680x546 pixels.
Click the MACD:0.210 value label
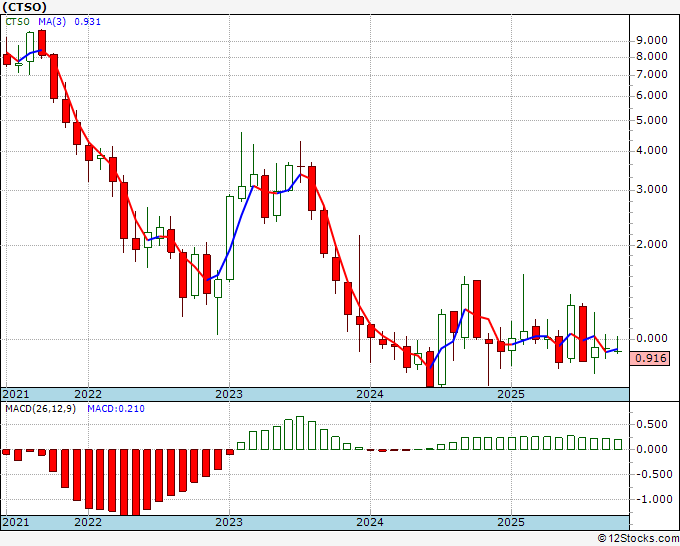point(116,409)
